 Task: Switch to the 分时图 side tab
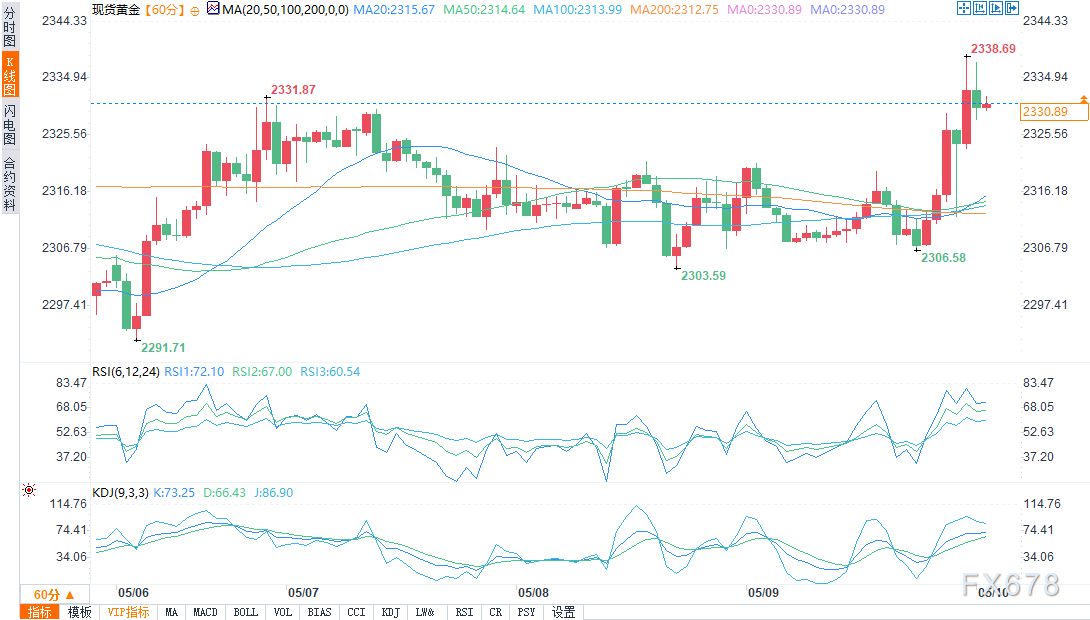coord(10,25)
